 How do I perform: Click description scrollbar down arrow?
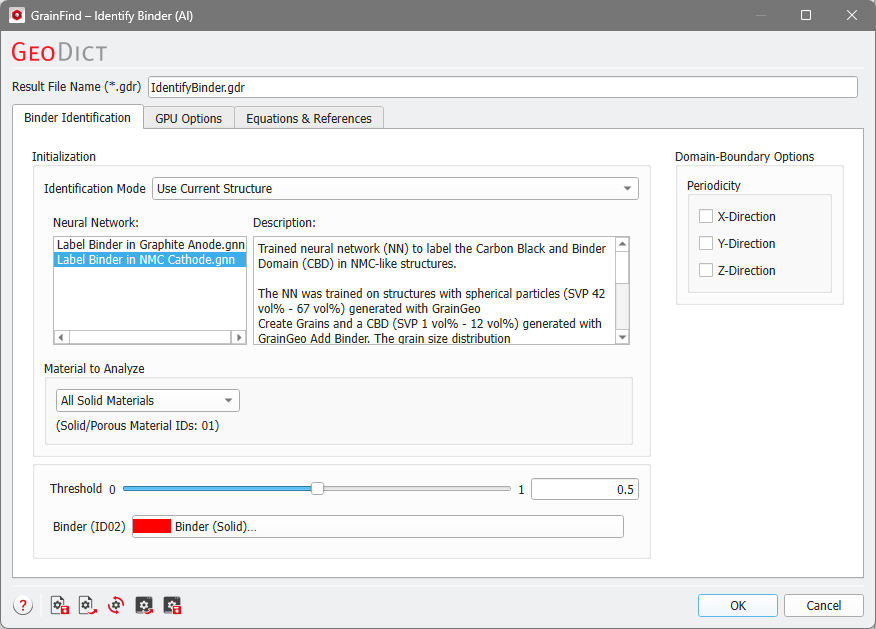622,337
